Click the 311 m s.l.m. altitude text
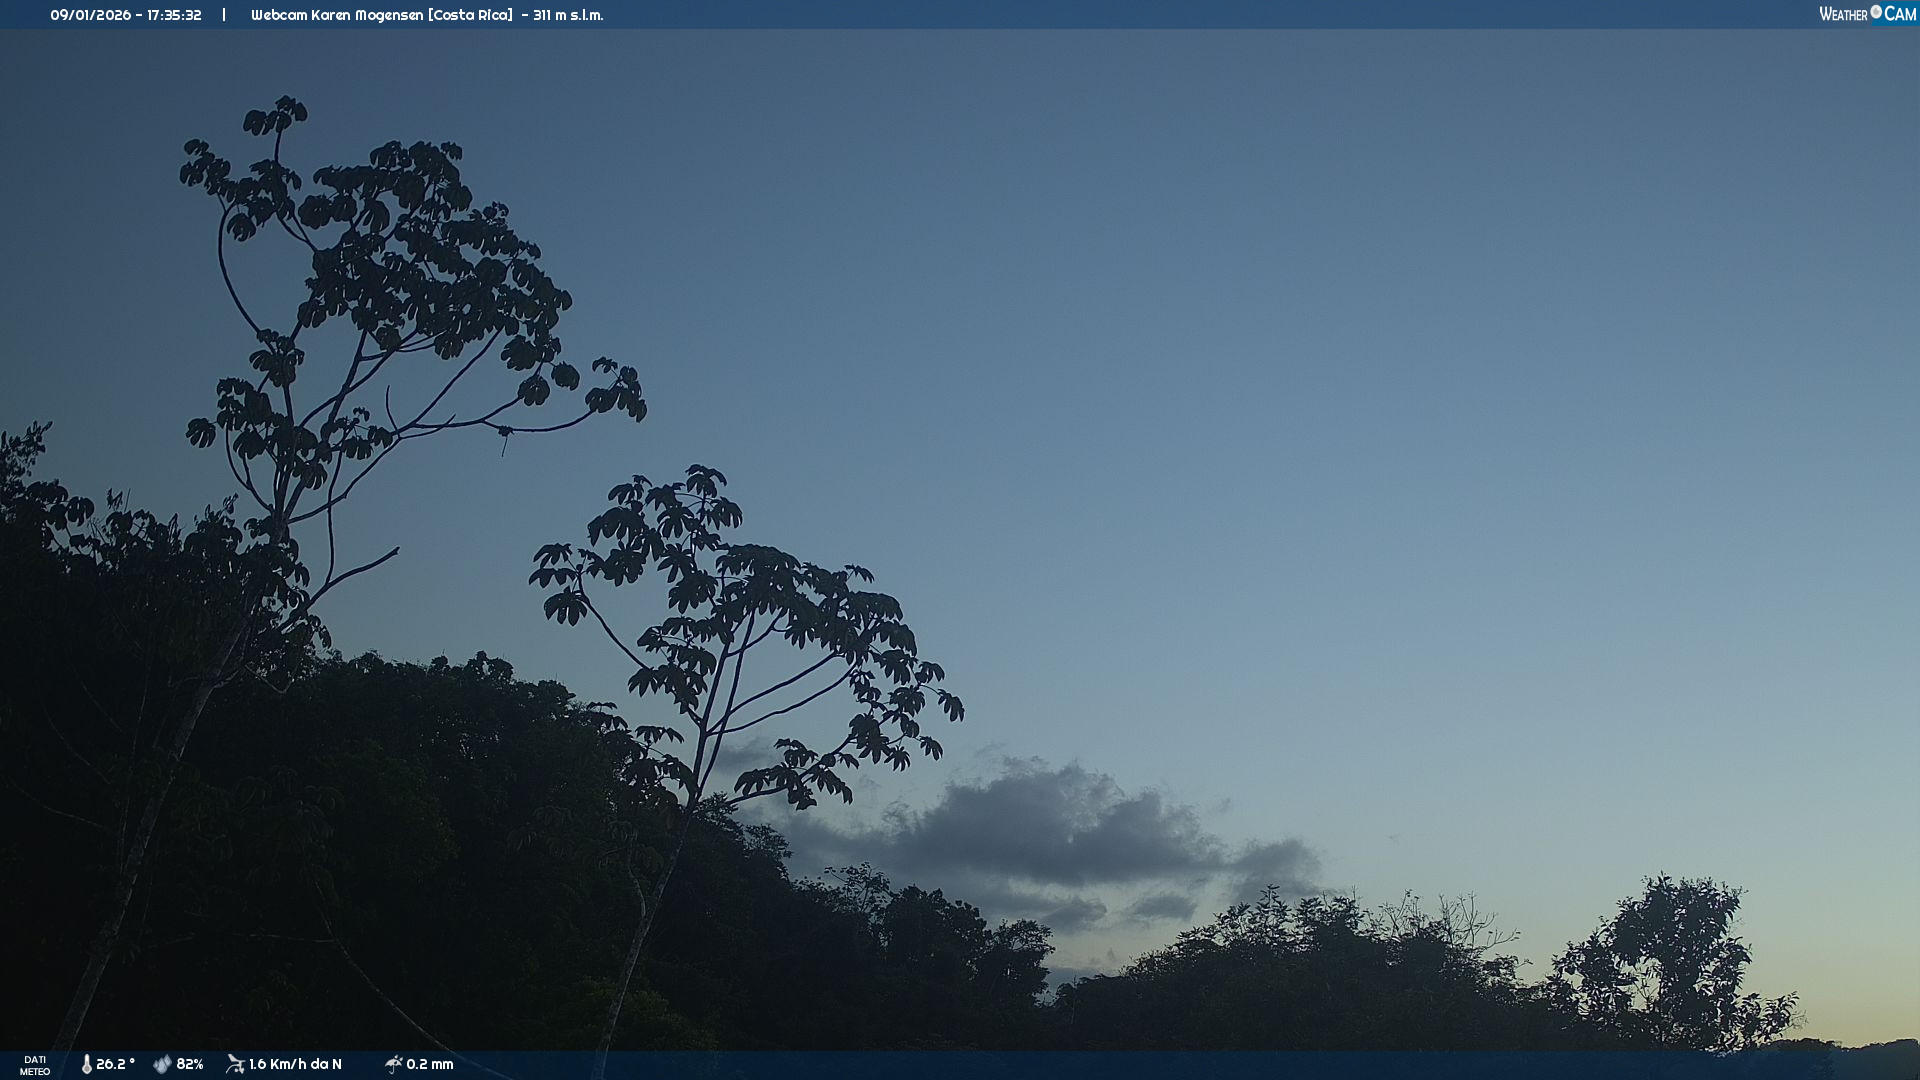This screenshot has height=1080, width=1920. pyautogui.click(x=568, y=15)
